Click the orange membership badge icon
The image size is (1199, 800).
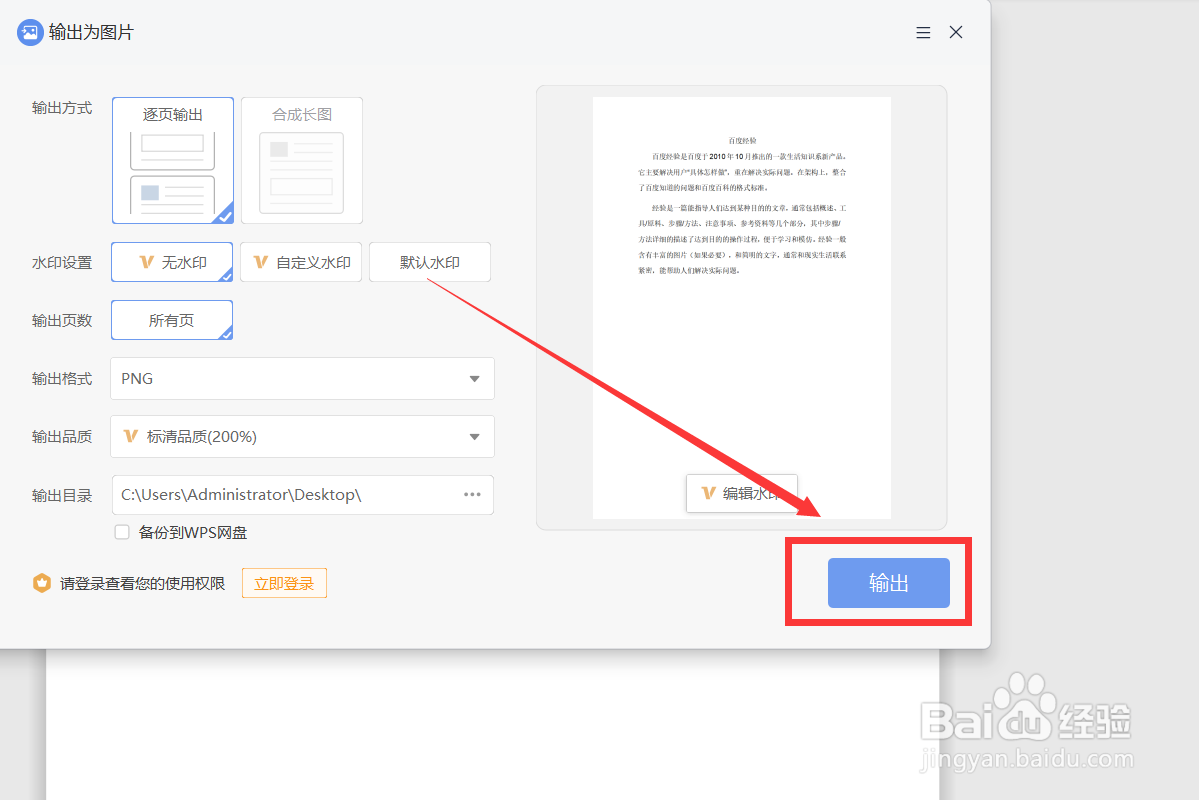tap(41, 584)
